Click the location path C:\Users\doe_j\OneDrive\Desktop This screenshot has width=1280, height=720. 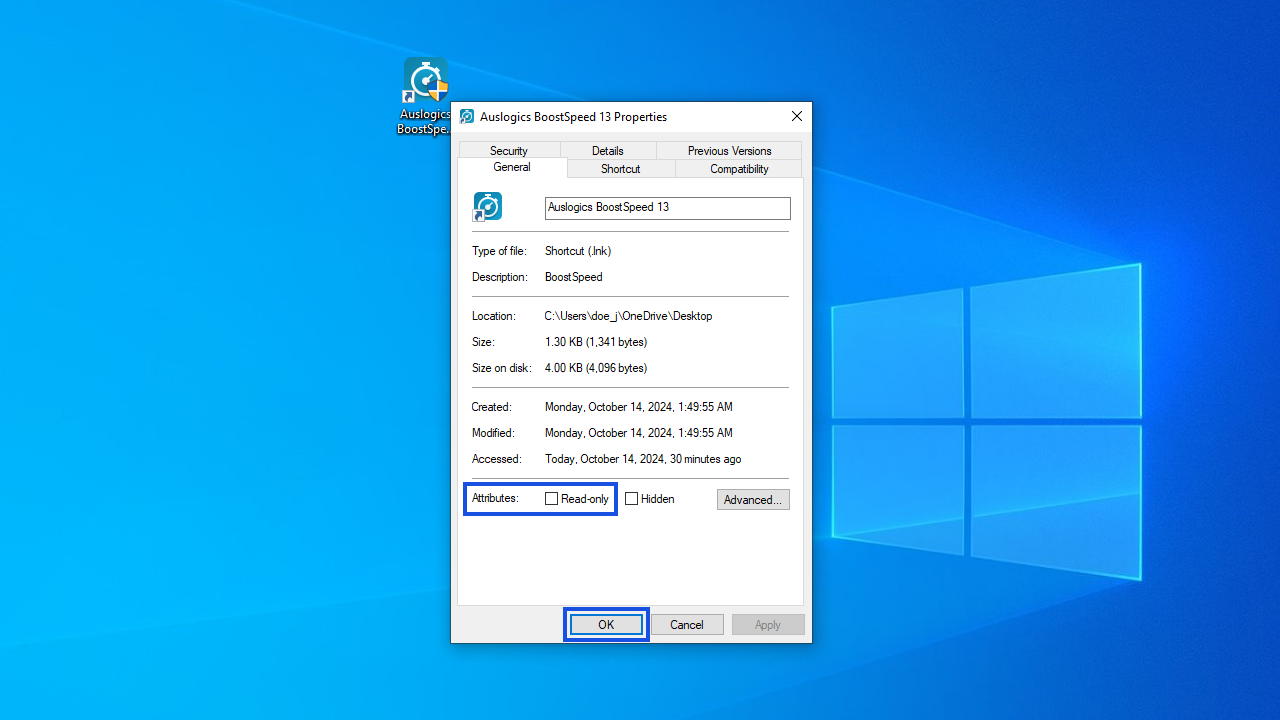pyautogui.click(x=628, y=316)
